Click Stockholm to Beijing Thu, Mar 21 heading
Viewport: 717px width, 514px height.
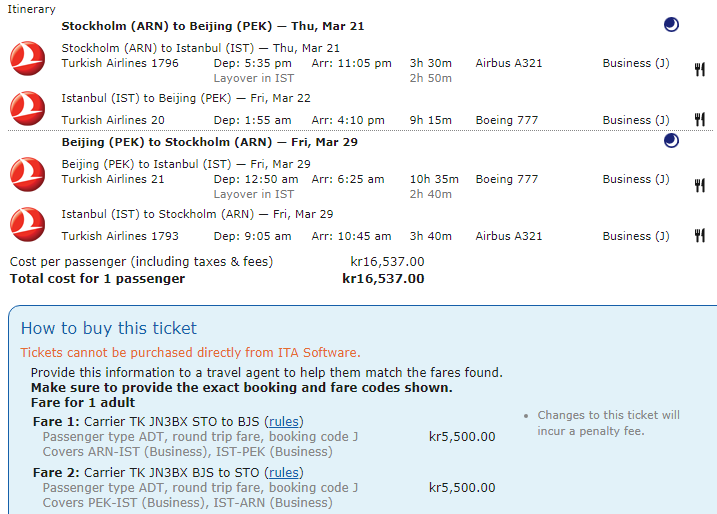click(212, 26)
